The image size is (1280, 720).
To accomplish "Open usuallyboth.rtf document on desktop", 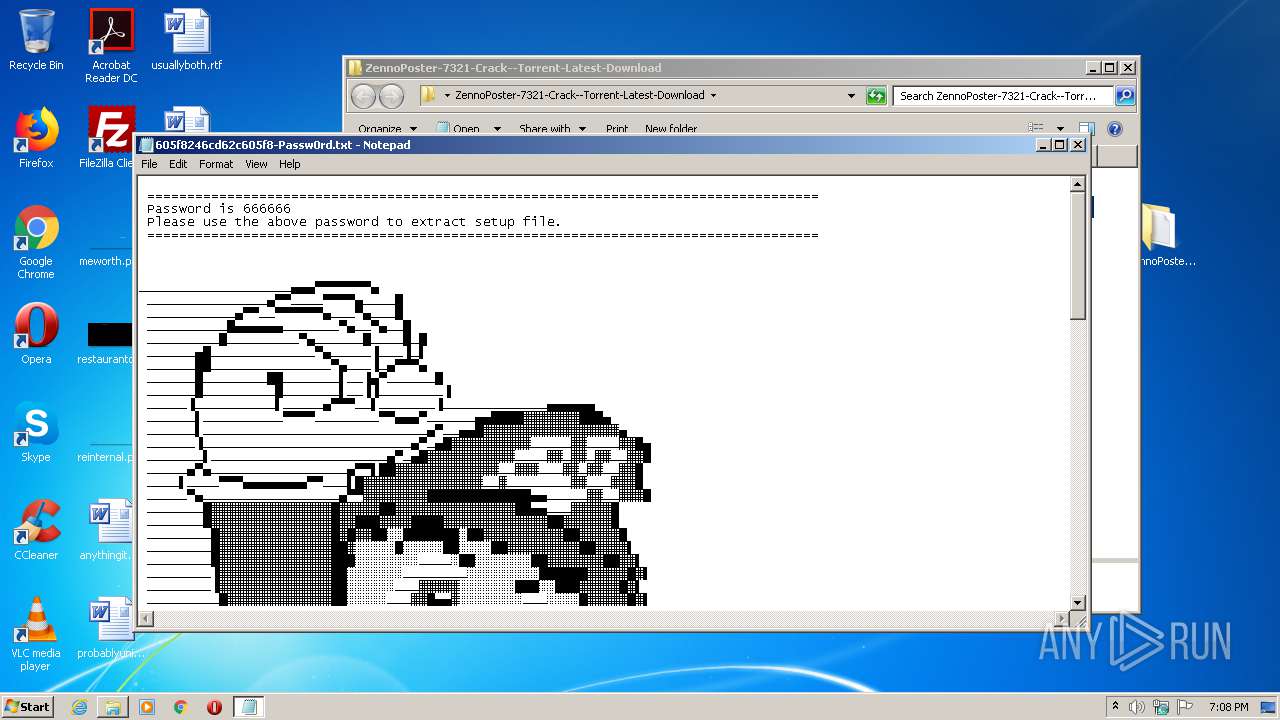I will tap(187, 40).
